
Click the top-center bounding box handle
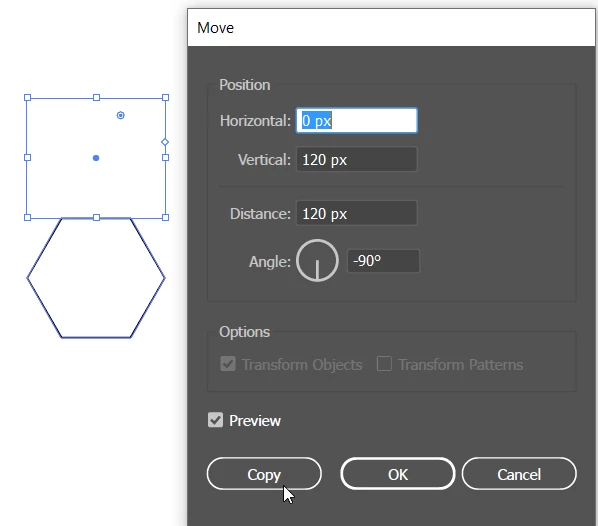[96, 98]
